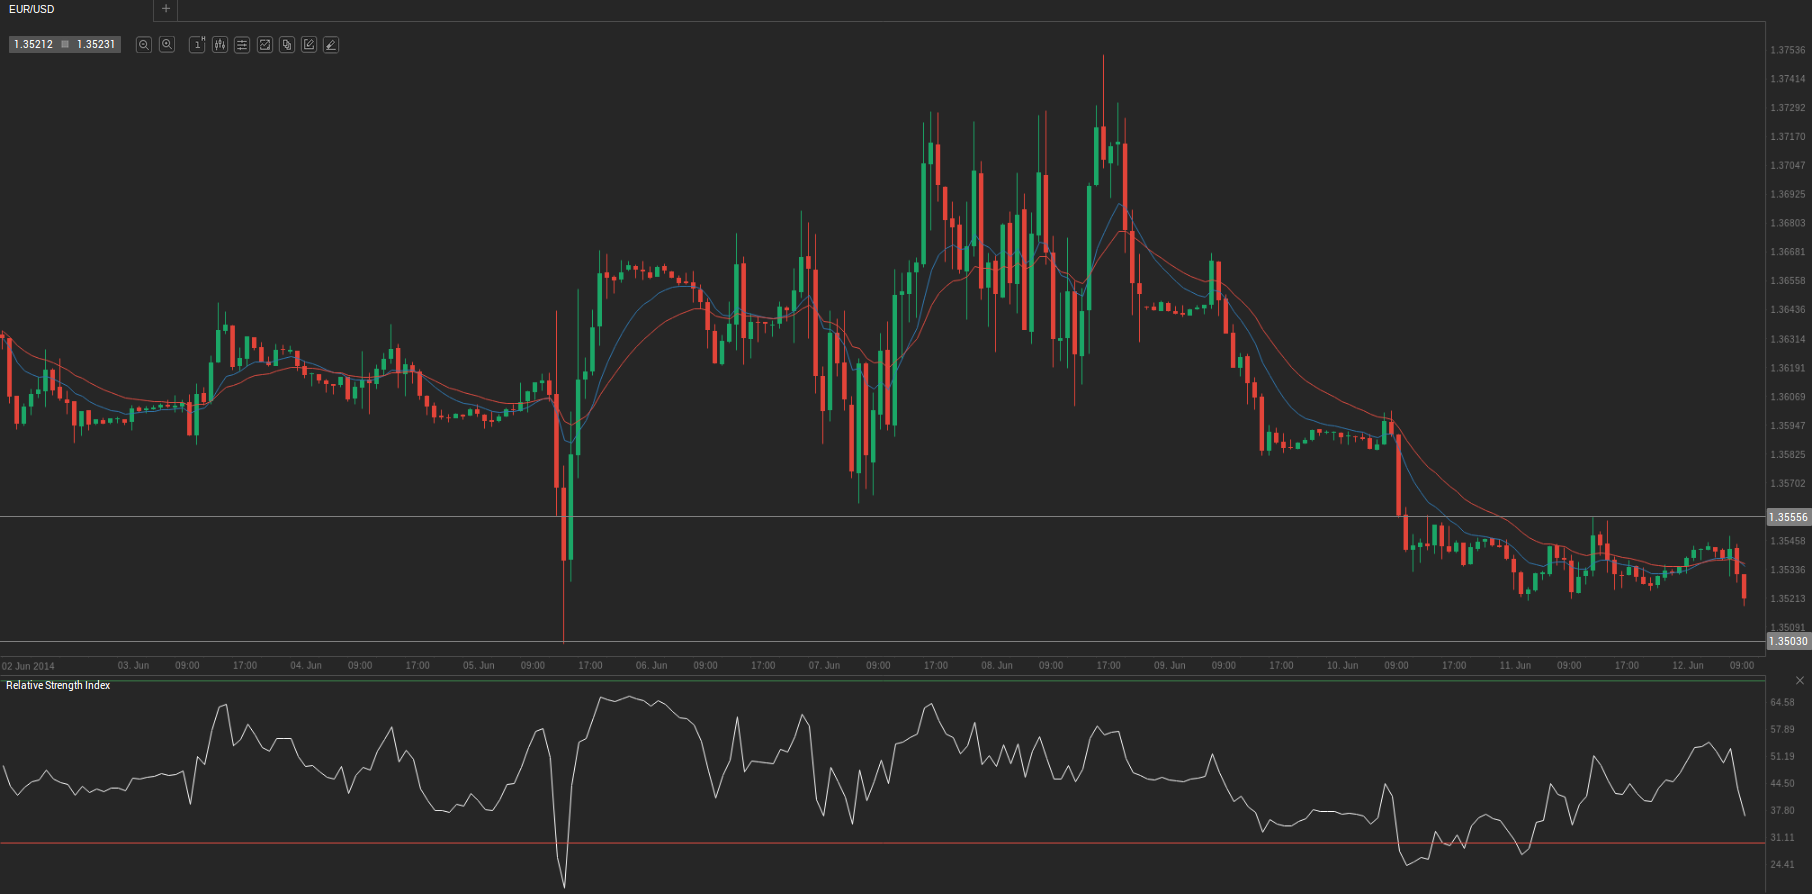Select the 1.35030 price level label
This screenshot has height=894, width=1812.
click(x=1788, y=641)
